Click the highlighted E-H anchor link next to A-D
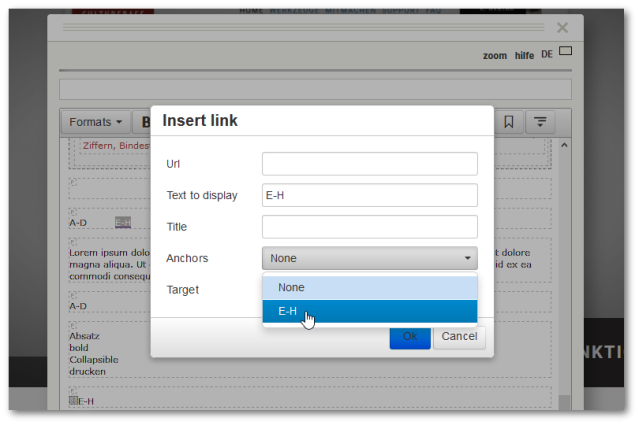 [123, 222]
